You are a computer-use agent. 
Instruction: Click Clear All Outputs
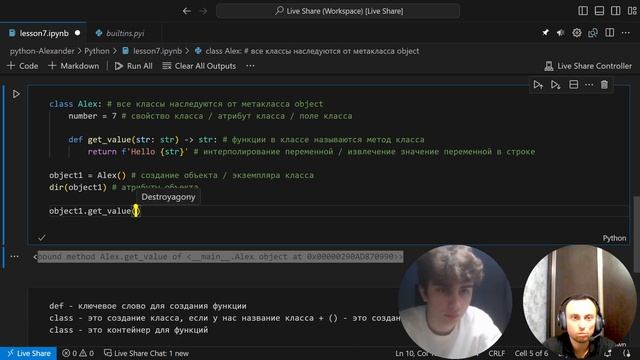(199, 66)
